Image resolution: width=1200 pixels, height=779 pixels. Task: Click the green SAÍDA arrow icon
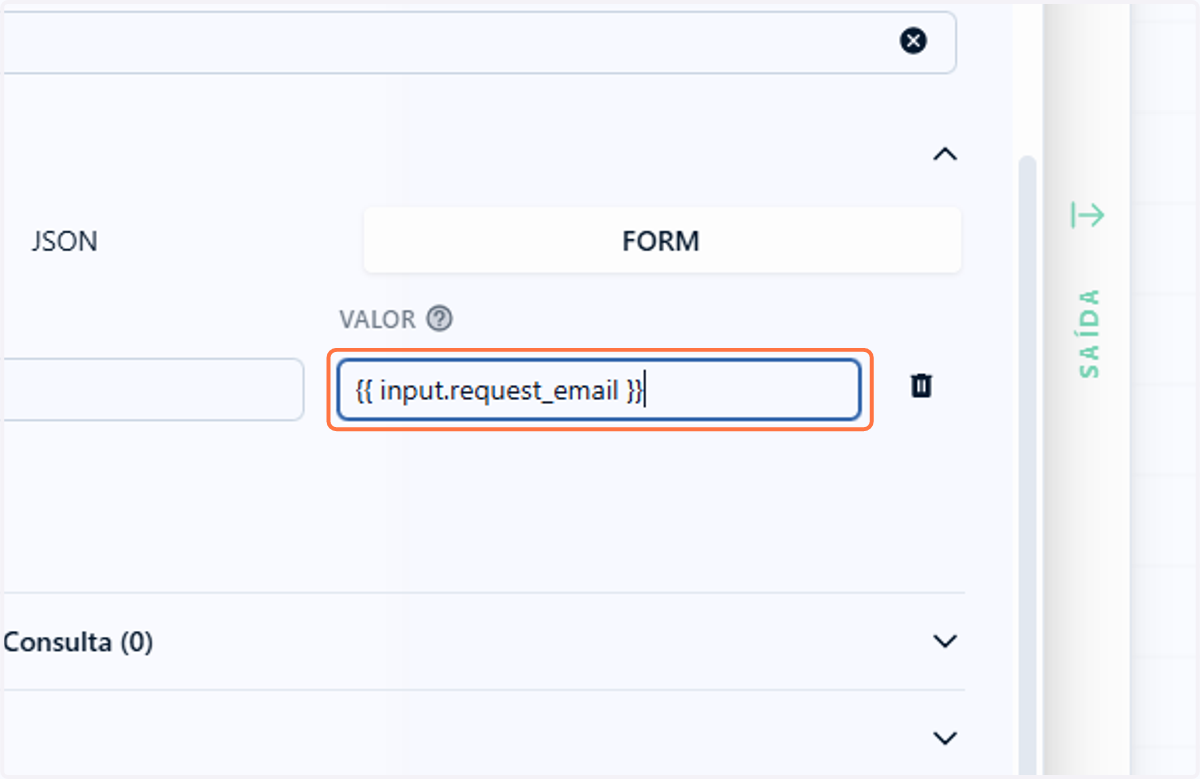pos(1087,214)
